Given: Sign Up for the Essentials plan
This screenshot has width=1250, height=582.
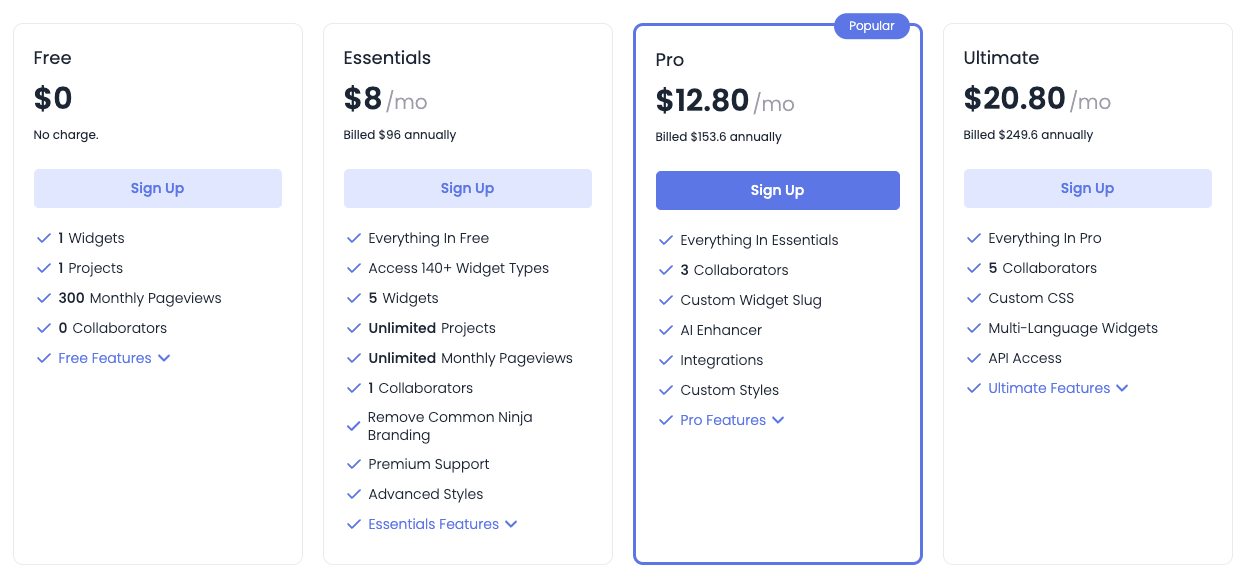Looking at the screenshot, I should point(468,188).
